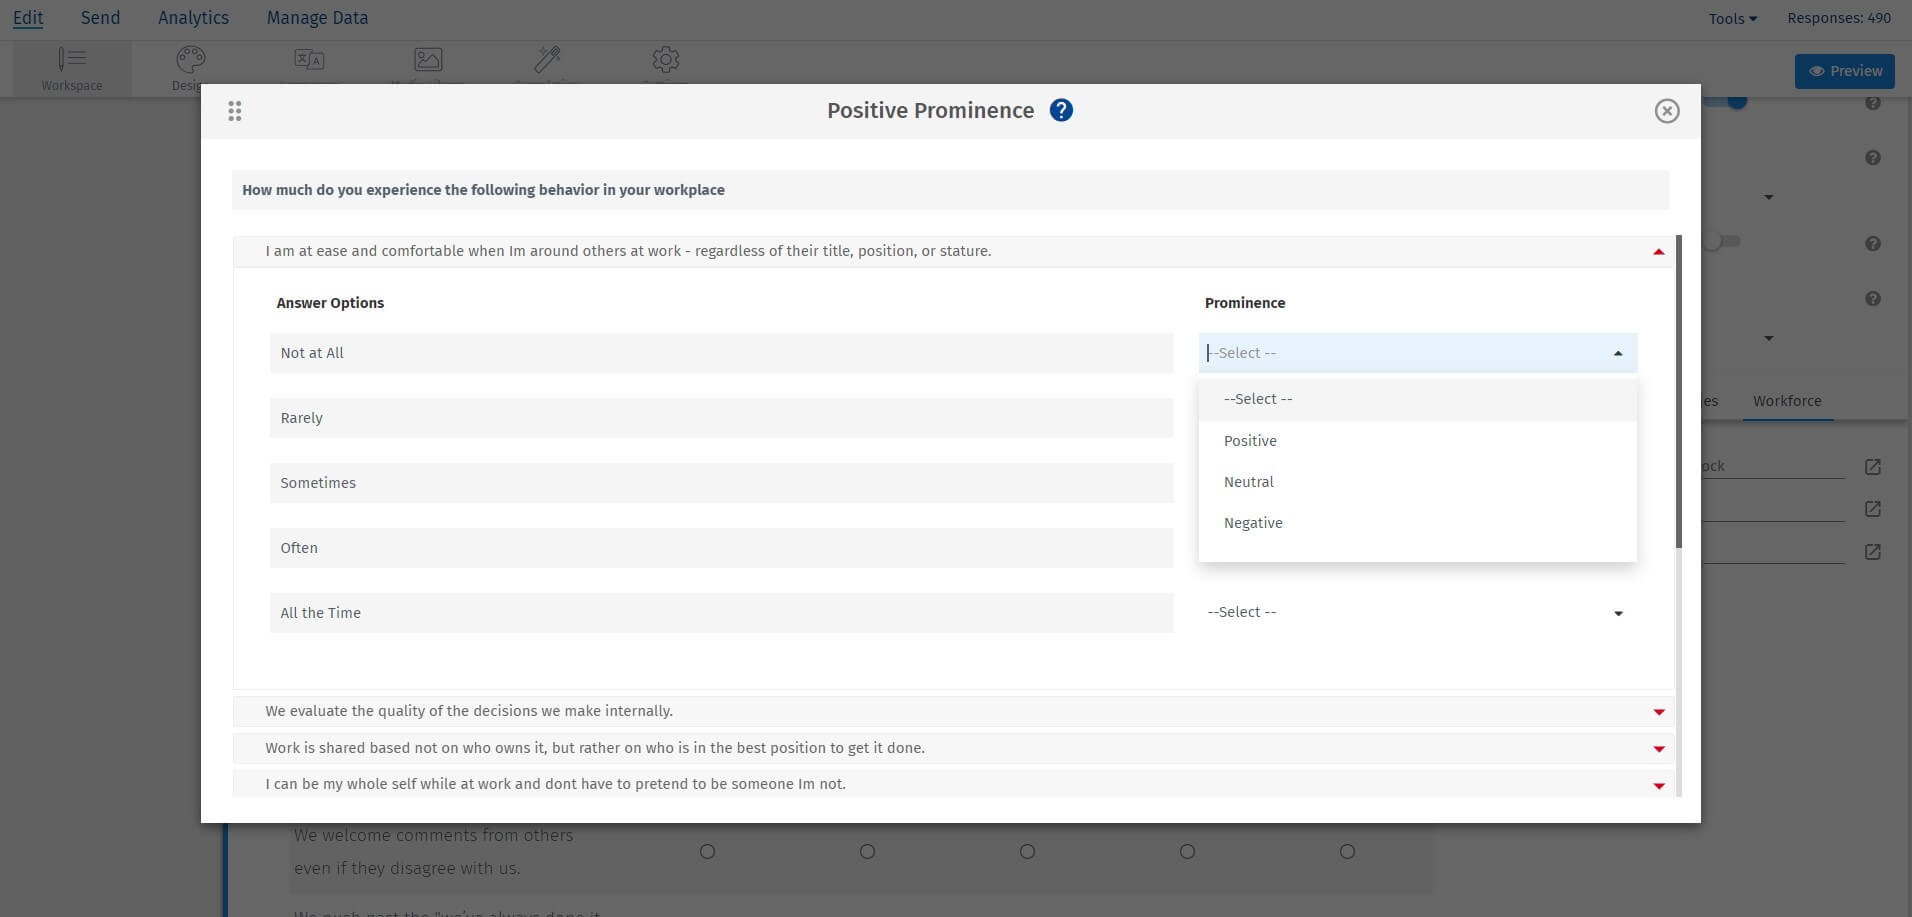This screenshot has height=917, width=1912.
Task: Open the second --Select-- Prominence dropdown
Action: click(x=1417, y=612)
